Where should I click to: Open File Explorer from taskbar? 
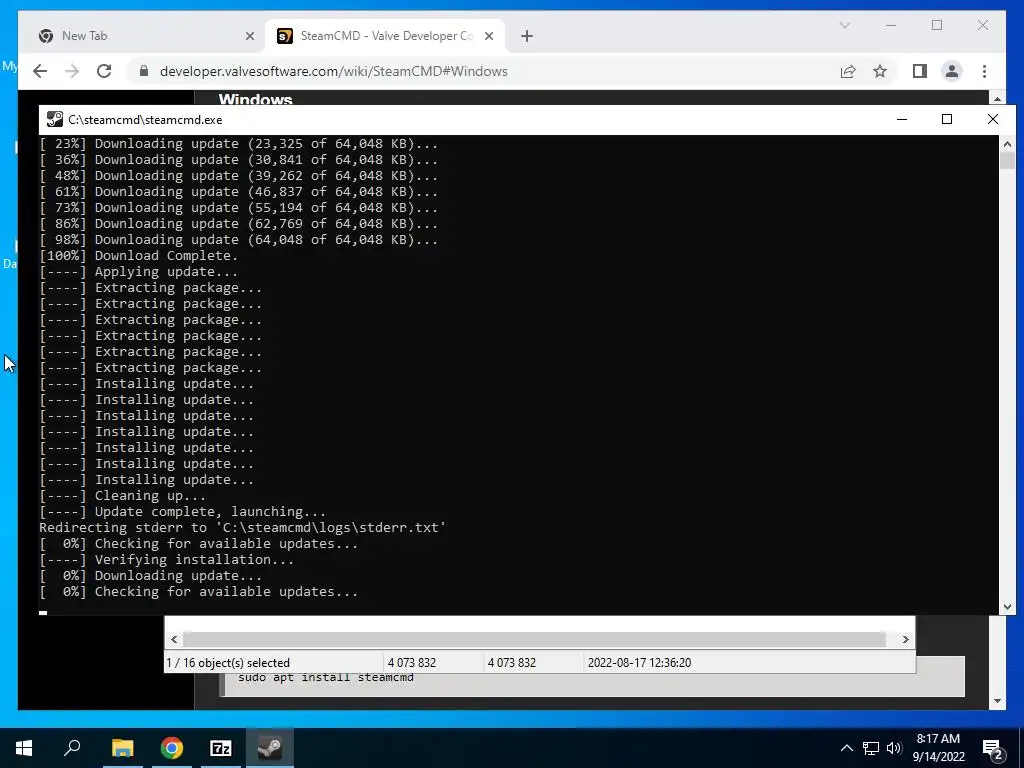pos(122,748)
